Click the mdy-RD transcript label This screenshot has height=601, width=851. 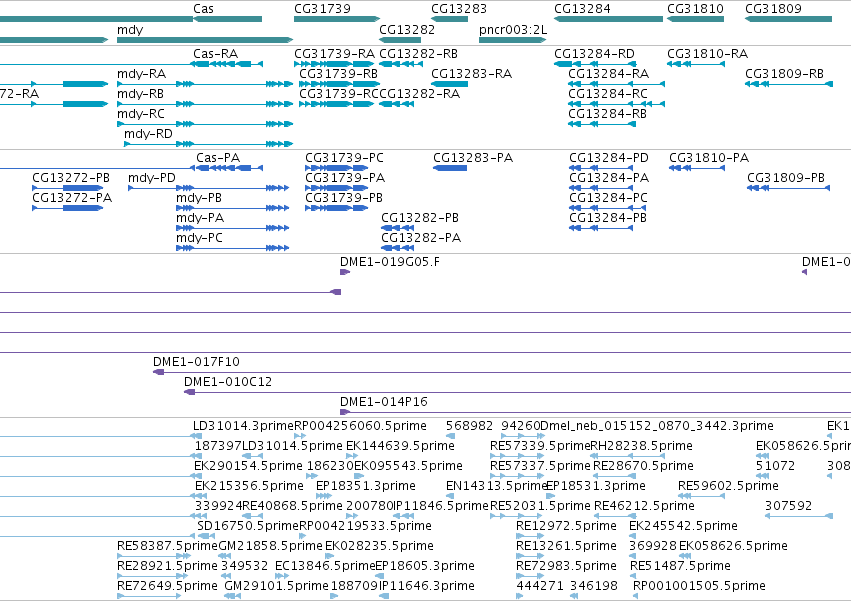click(x=148, y=134)
